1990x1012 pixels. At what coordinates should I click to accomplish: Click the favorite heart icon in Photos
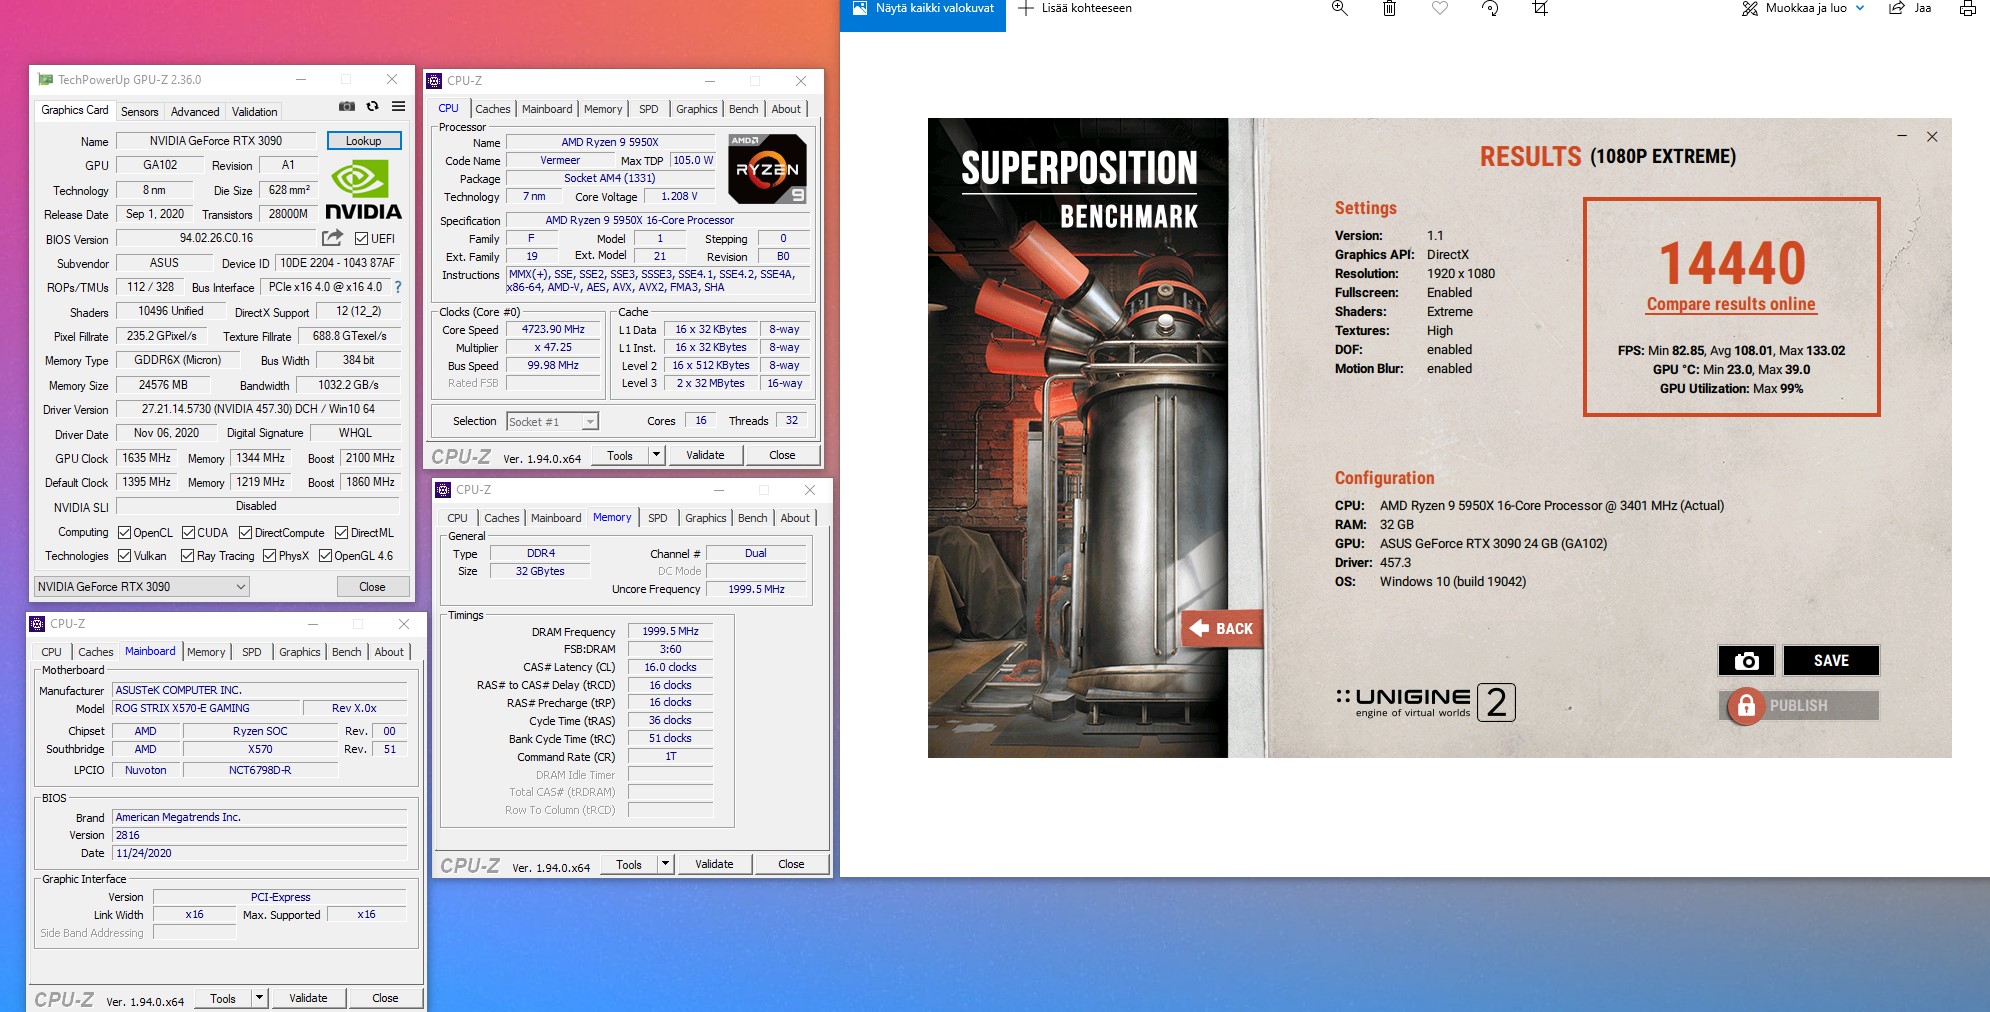[x=1440, y=8]
